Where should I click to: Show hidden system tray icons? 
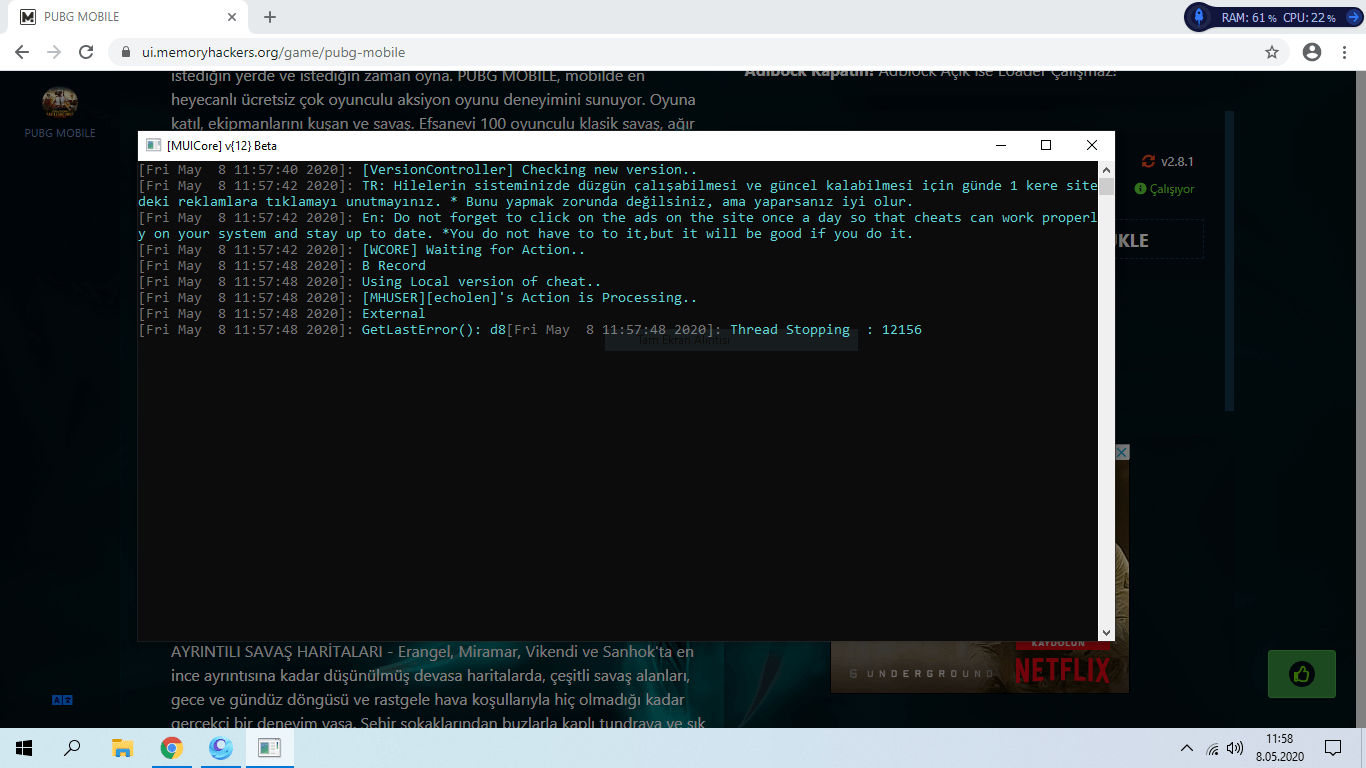[1187, 748]
